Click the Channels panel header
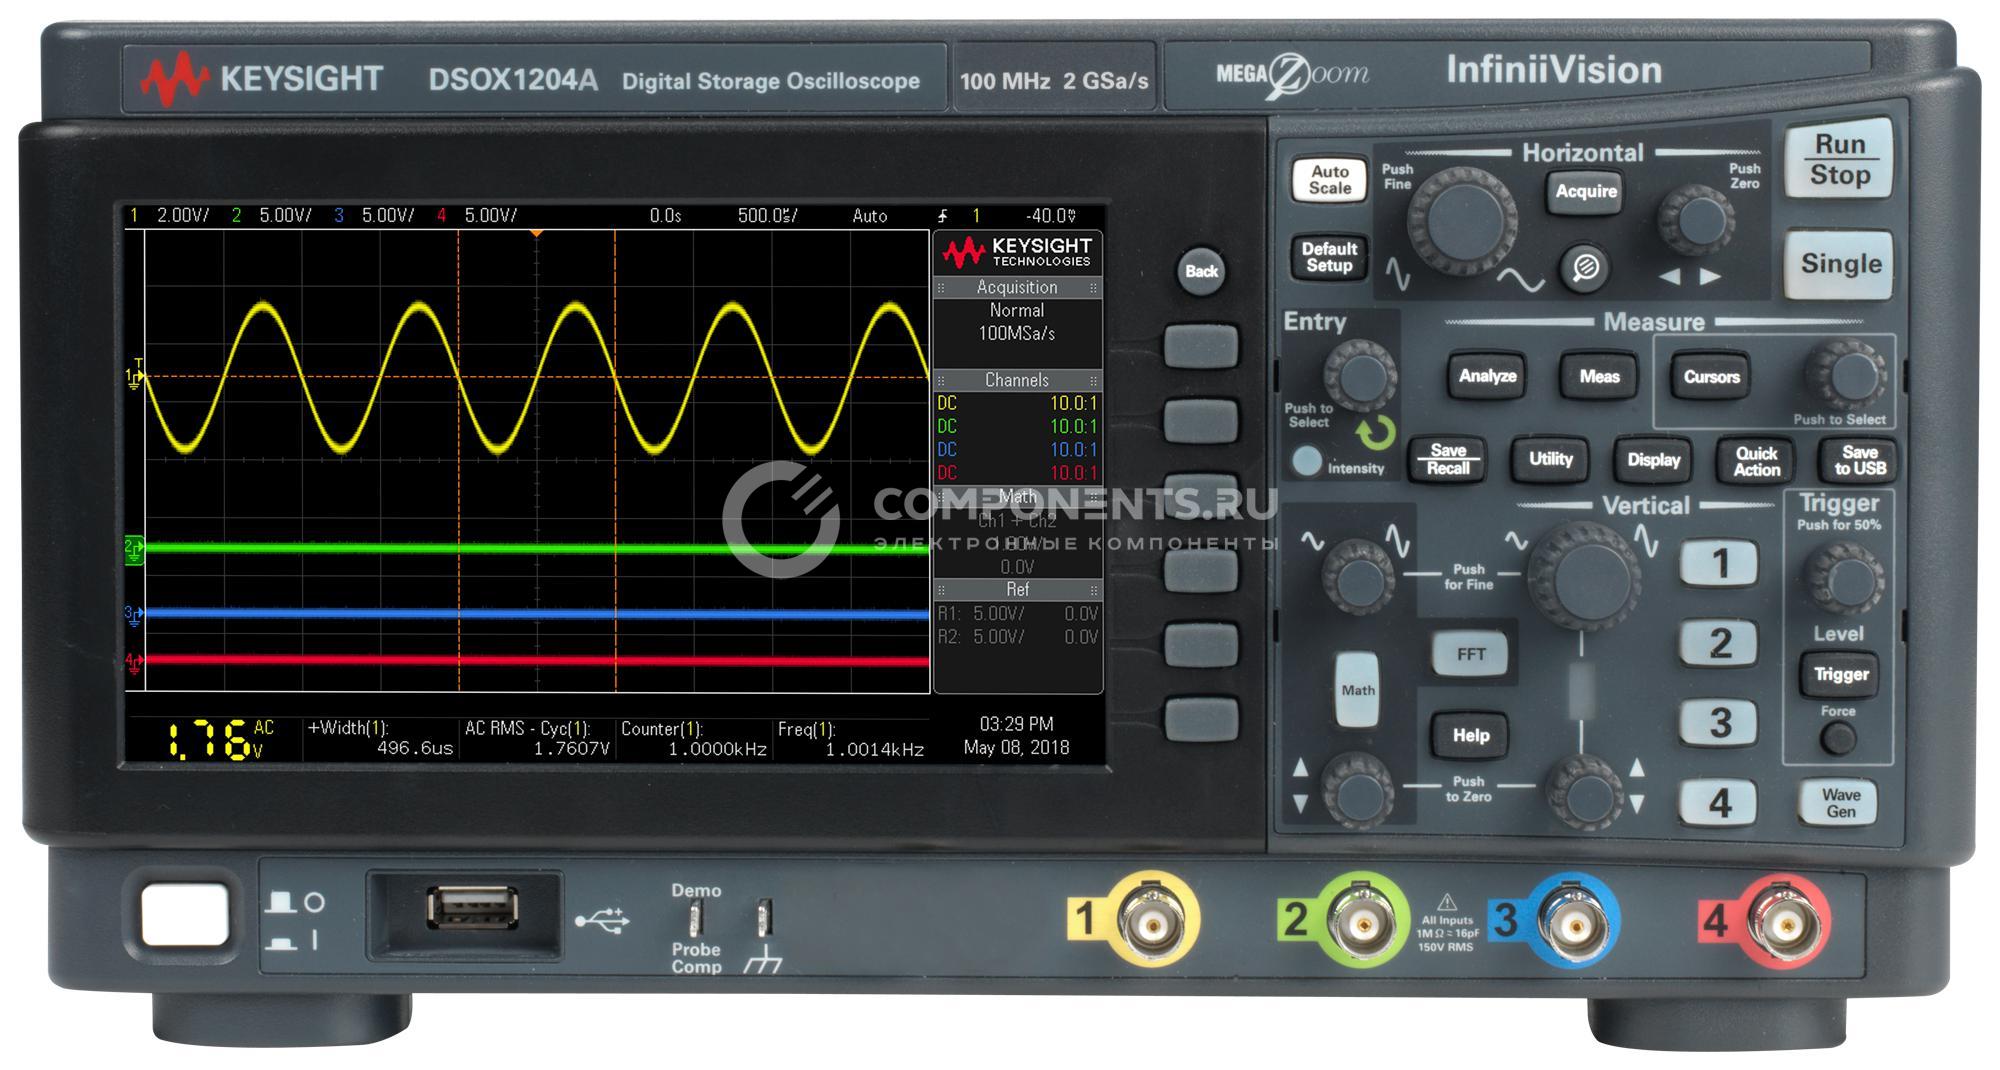The width and height of the screenshot is (2000, 1070). tap(1017, 380)
